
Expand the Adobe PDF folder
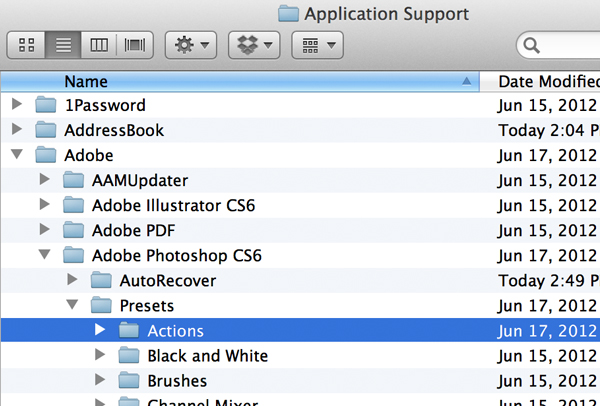click(44, 229)
